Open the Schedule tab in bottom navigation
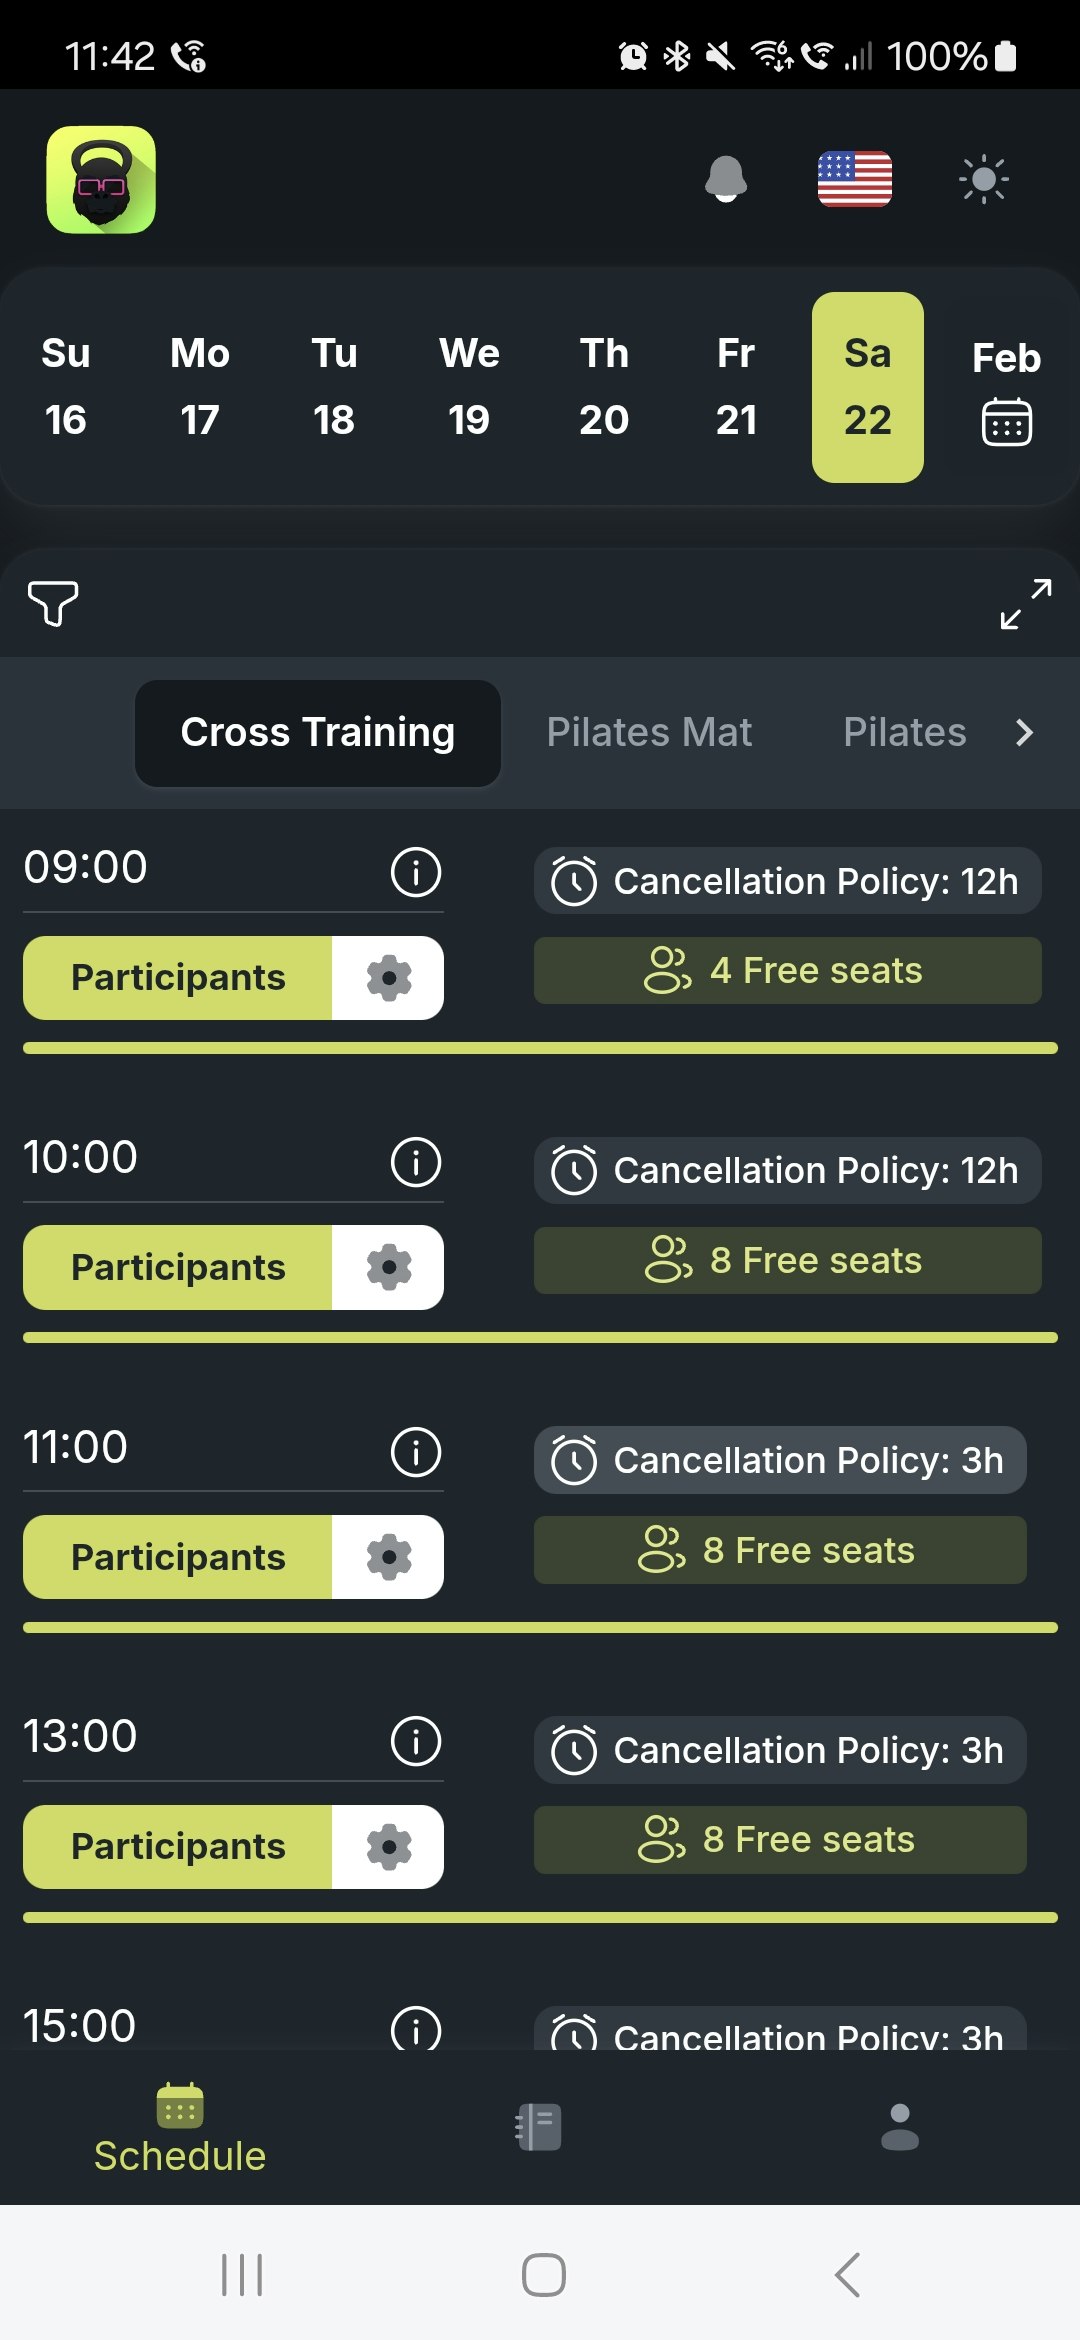 (x=178, y=2125)
